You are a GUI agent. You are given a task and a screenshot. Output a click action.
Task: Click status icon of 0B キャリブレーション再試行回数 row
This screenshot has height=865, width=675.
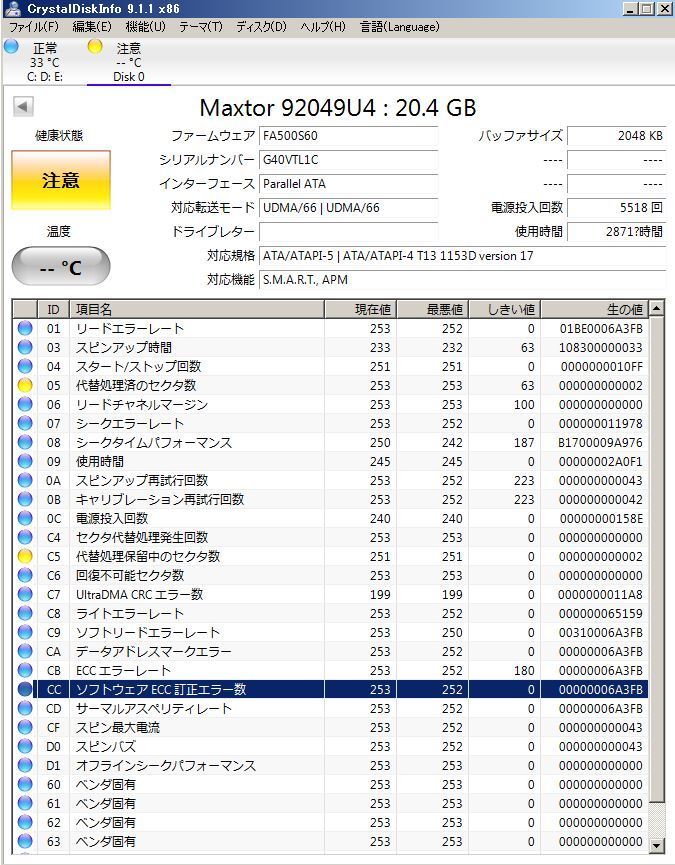click(x=25, y=499)
